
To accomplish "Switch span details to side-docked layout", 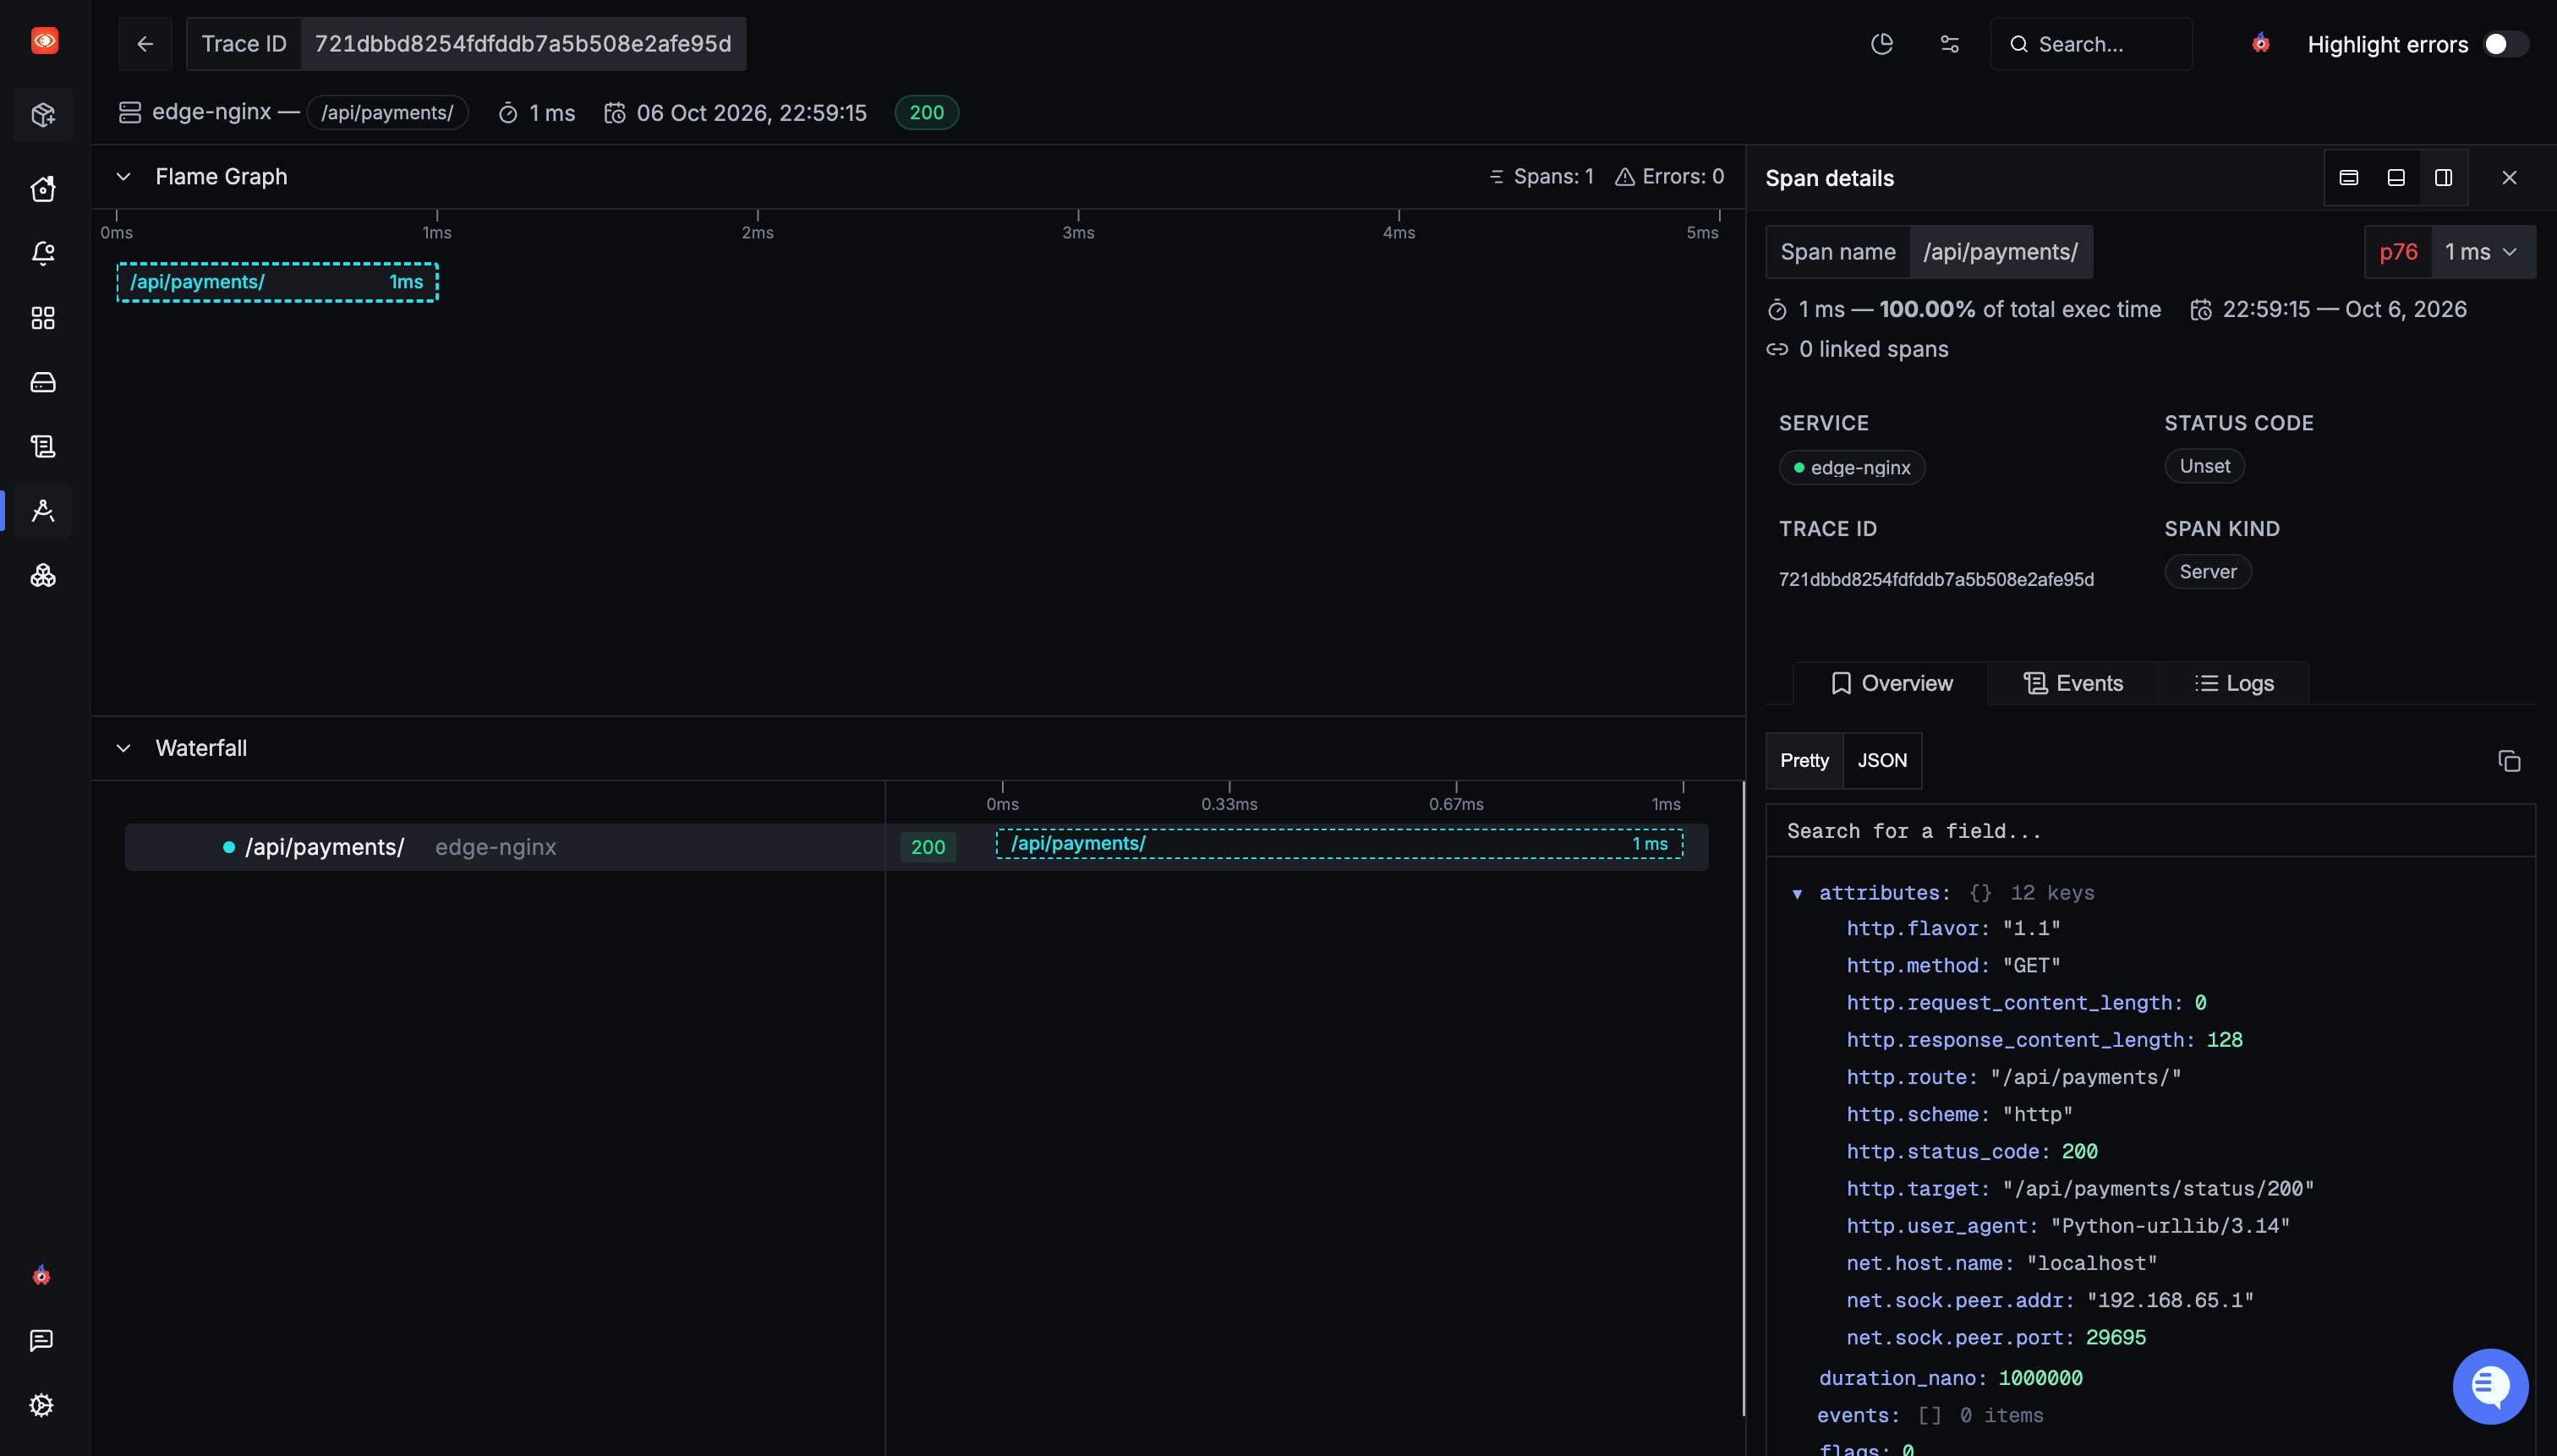I will (2443, 177).
